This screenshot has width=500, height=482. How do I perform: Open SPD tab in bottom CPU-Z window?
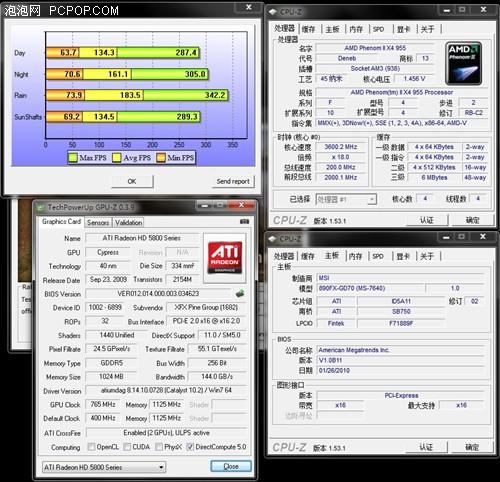pyautogui.click(x=378, y=256)
